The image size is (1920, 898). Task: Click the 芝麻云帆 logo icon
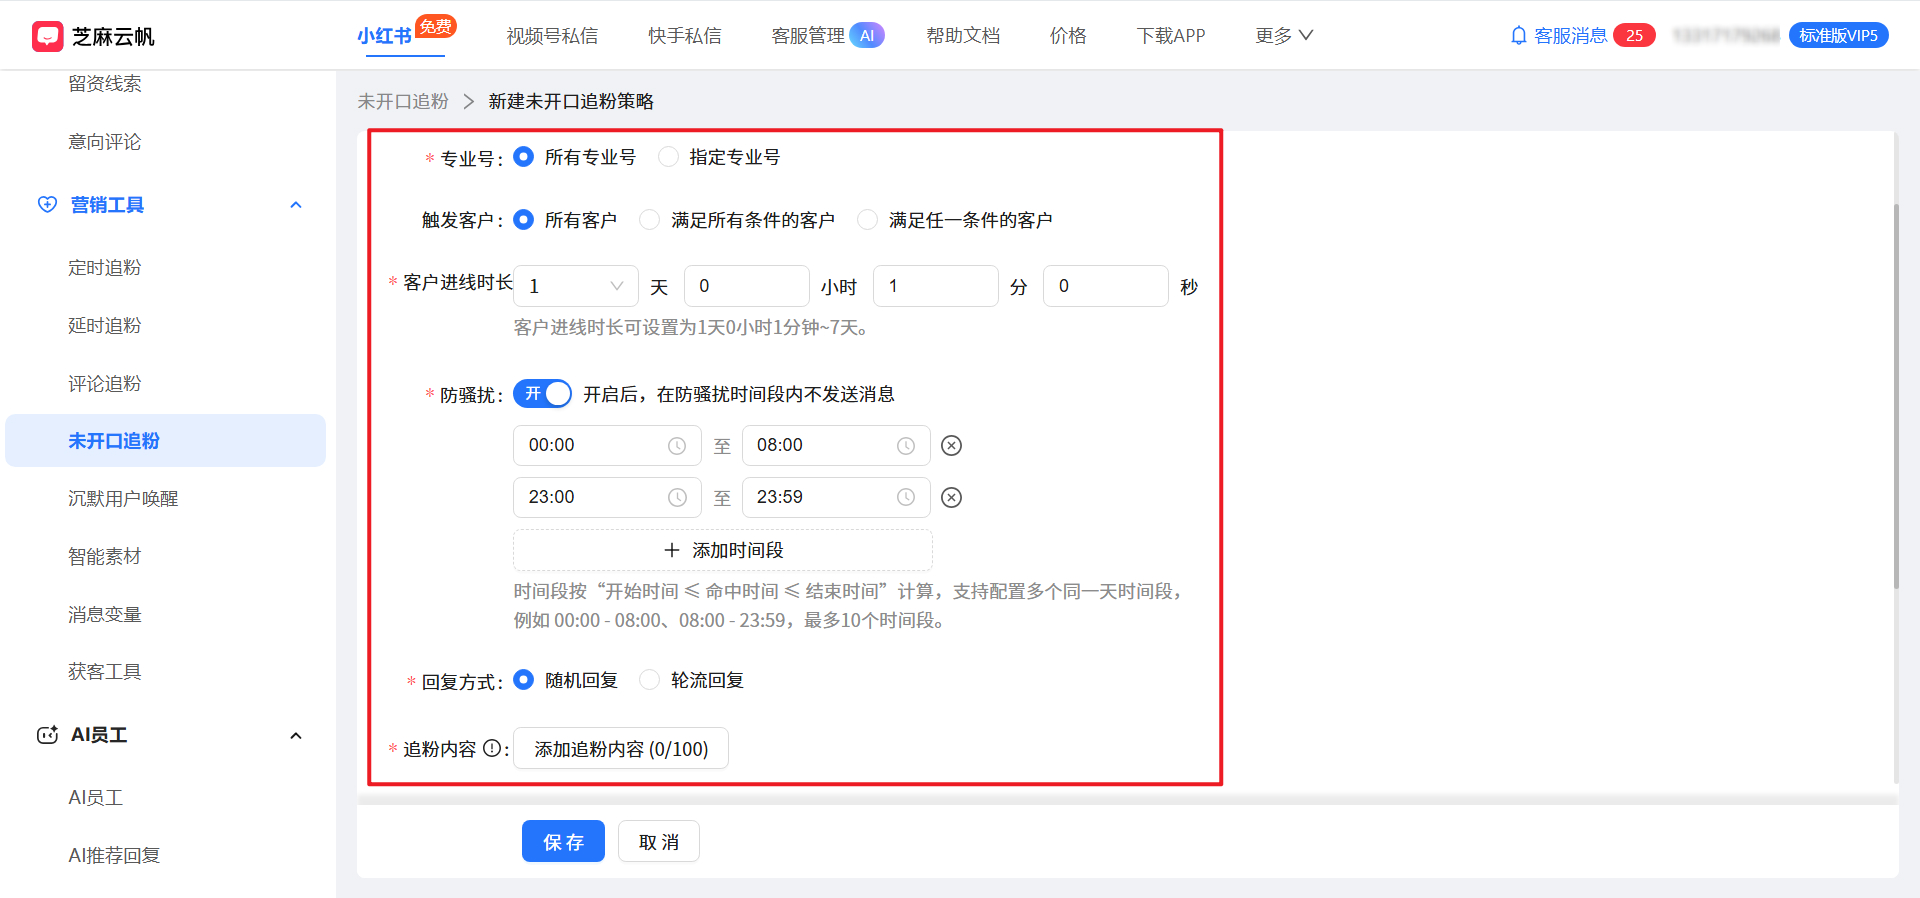tap(48, 36)
